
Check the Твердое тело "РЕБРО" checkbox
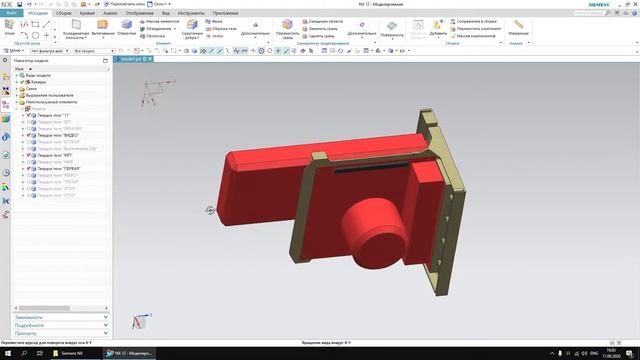(x=29, y=175)
